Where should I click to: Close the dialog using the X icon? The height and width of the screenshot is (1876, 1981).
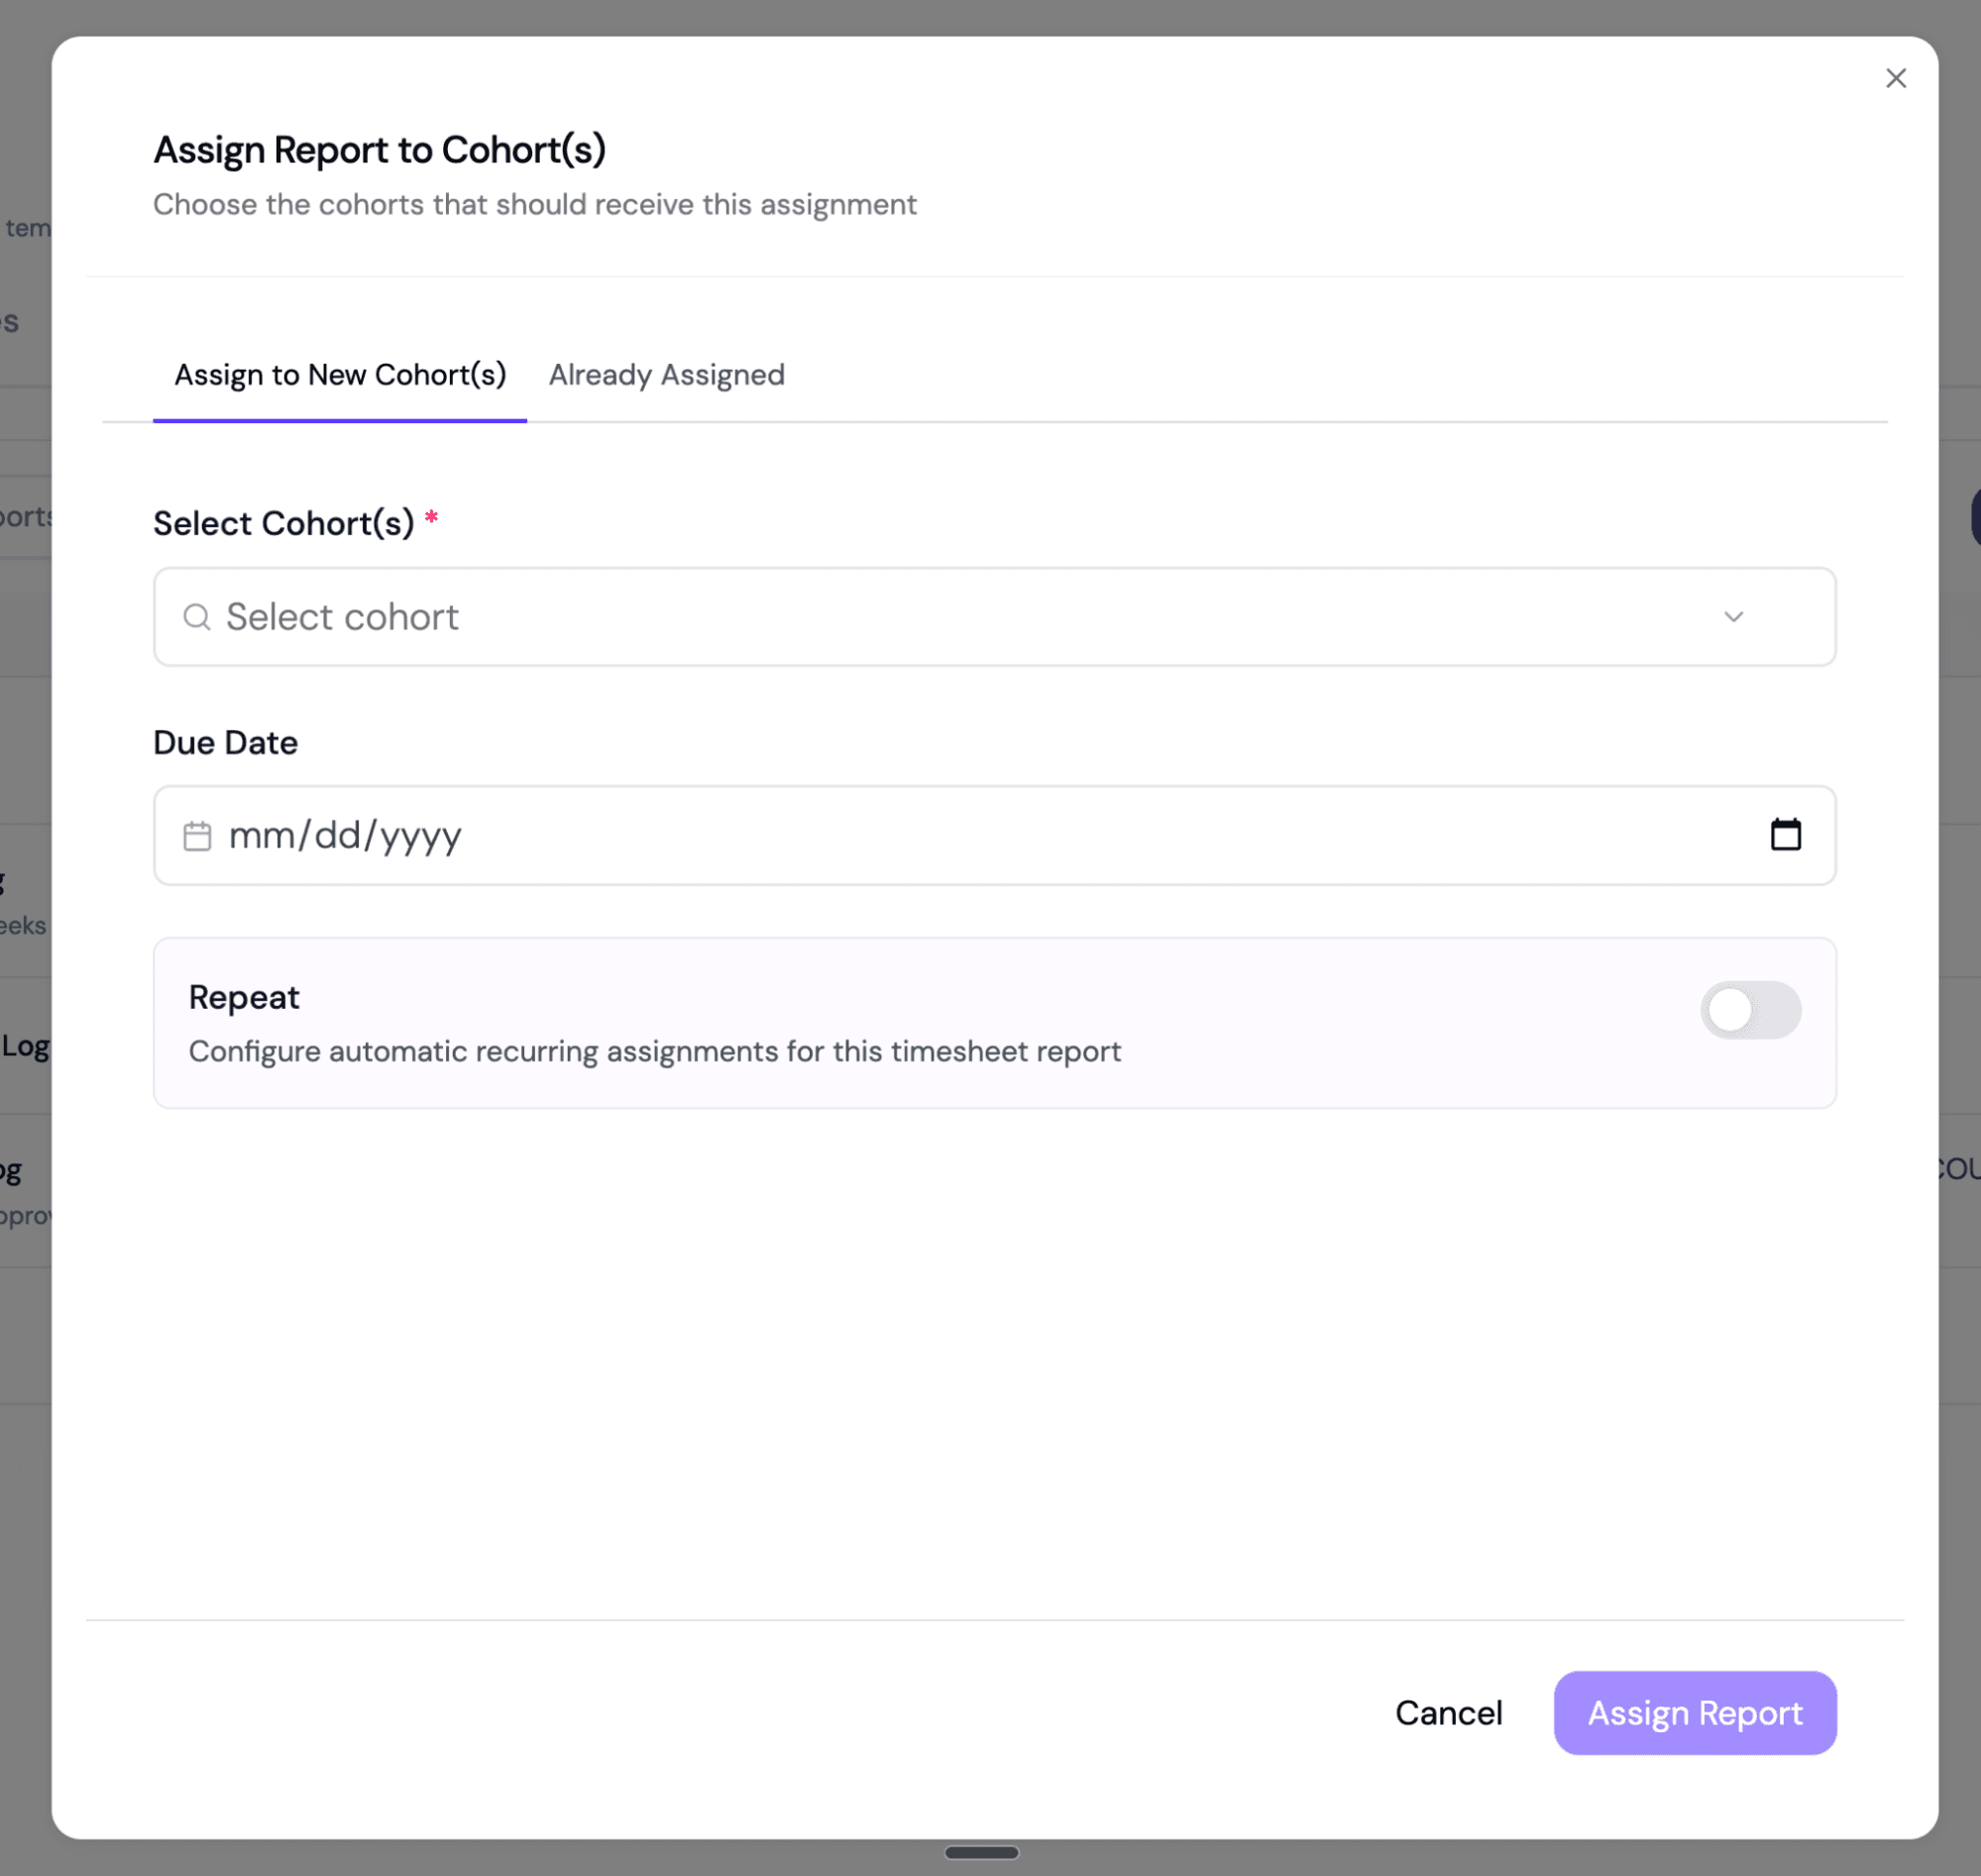1896,78
